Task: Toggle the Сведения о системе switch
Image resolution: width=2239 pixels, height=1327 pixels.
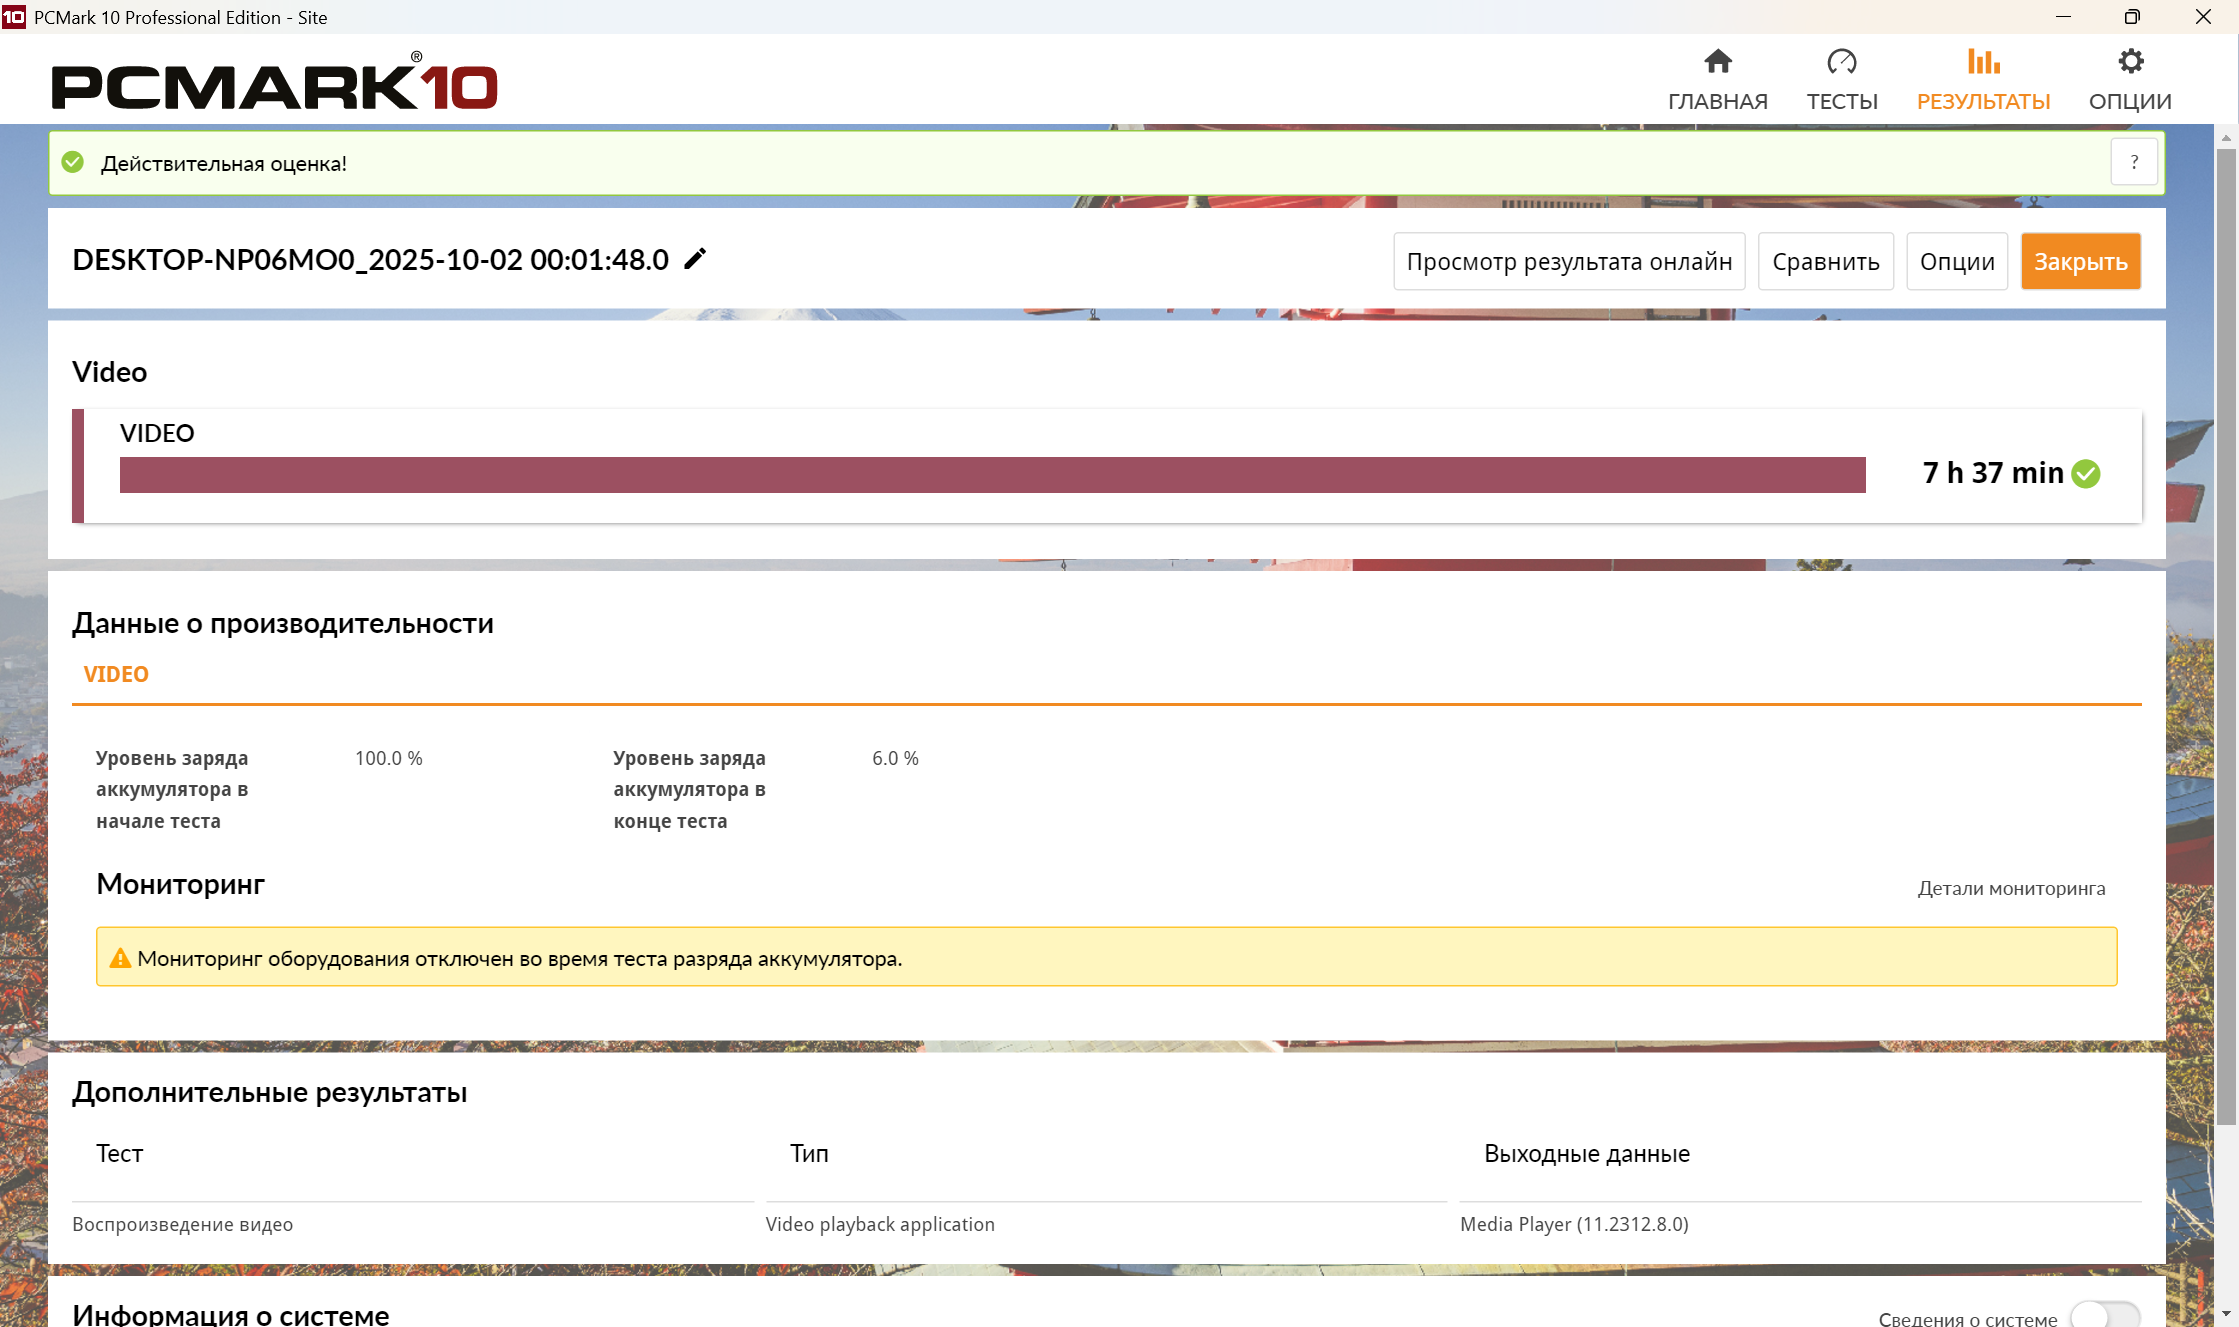Action: pos(2104,1316)
